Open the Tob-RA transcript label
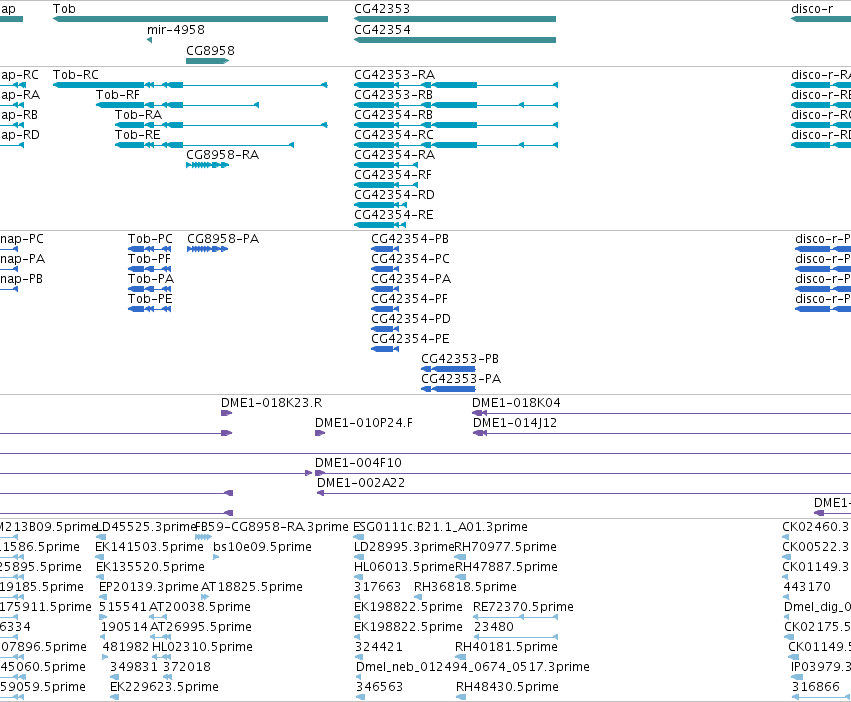Screen dimensions: 851x702 pos(138,115)
